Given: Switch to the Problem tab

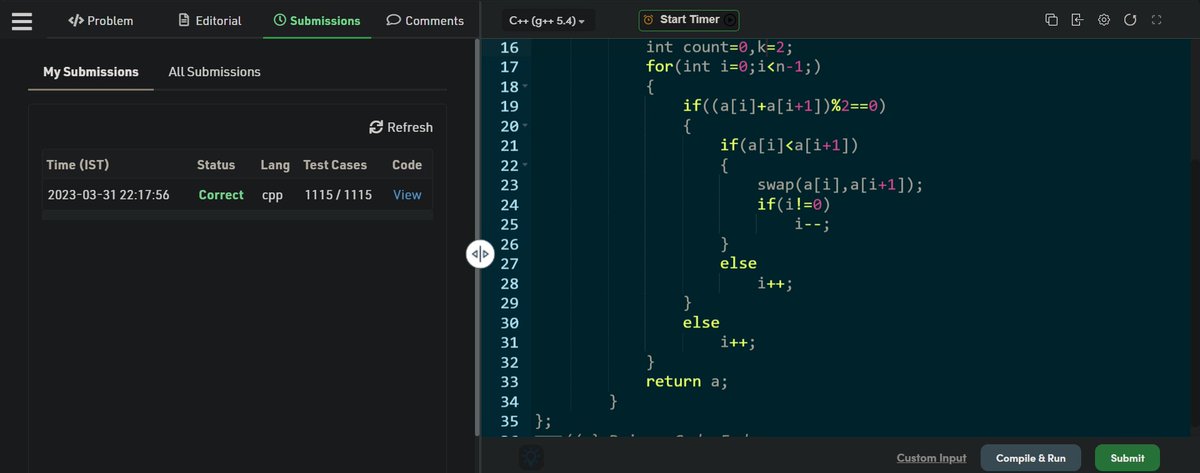Looking at the screenshot, I should pyautogui.click(x=100, y=20).
